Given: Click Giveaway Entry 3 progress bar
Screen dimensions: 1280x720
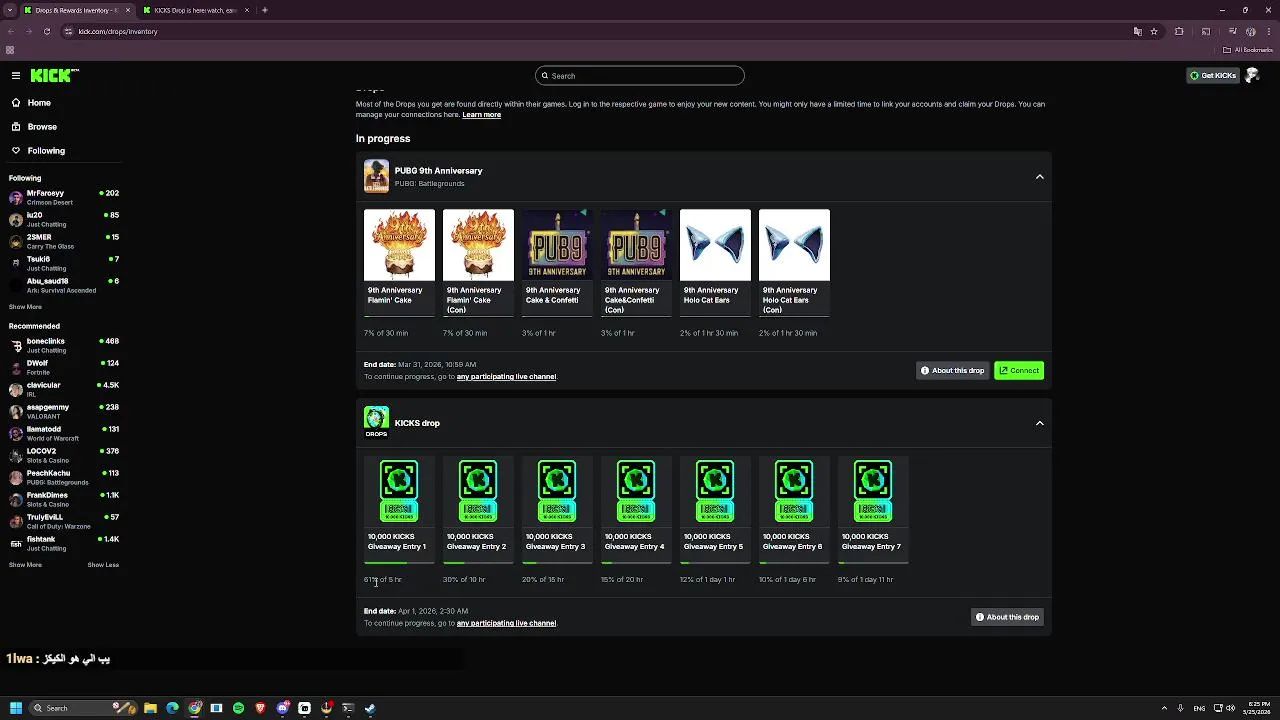Looking at the screenshot, I should [x=557, y=563].
